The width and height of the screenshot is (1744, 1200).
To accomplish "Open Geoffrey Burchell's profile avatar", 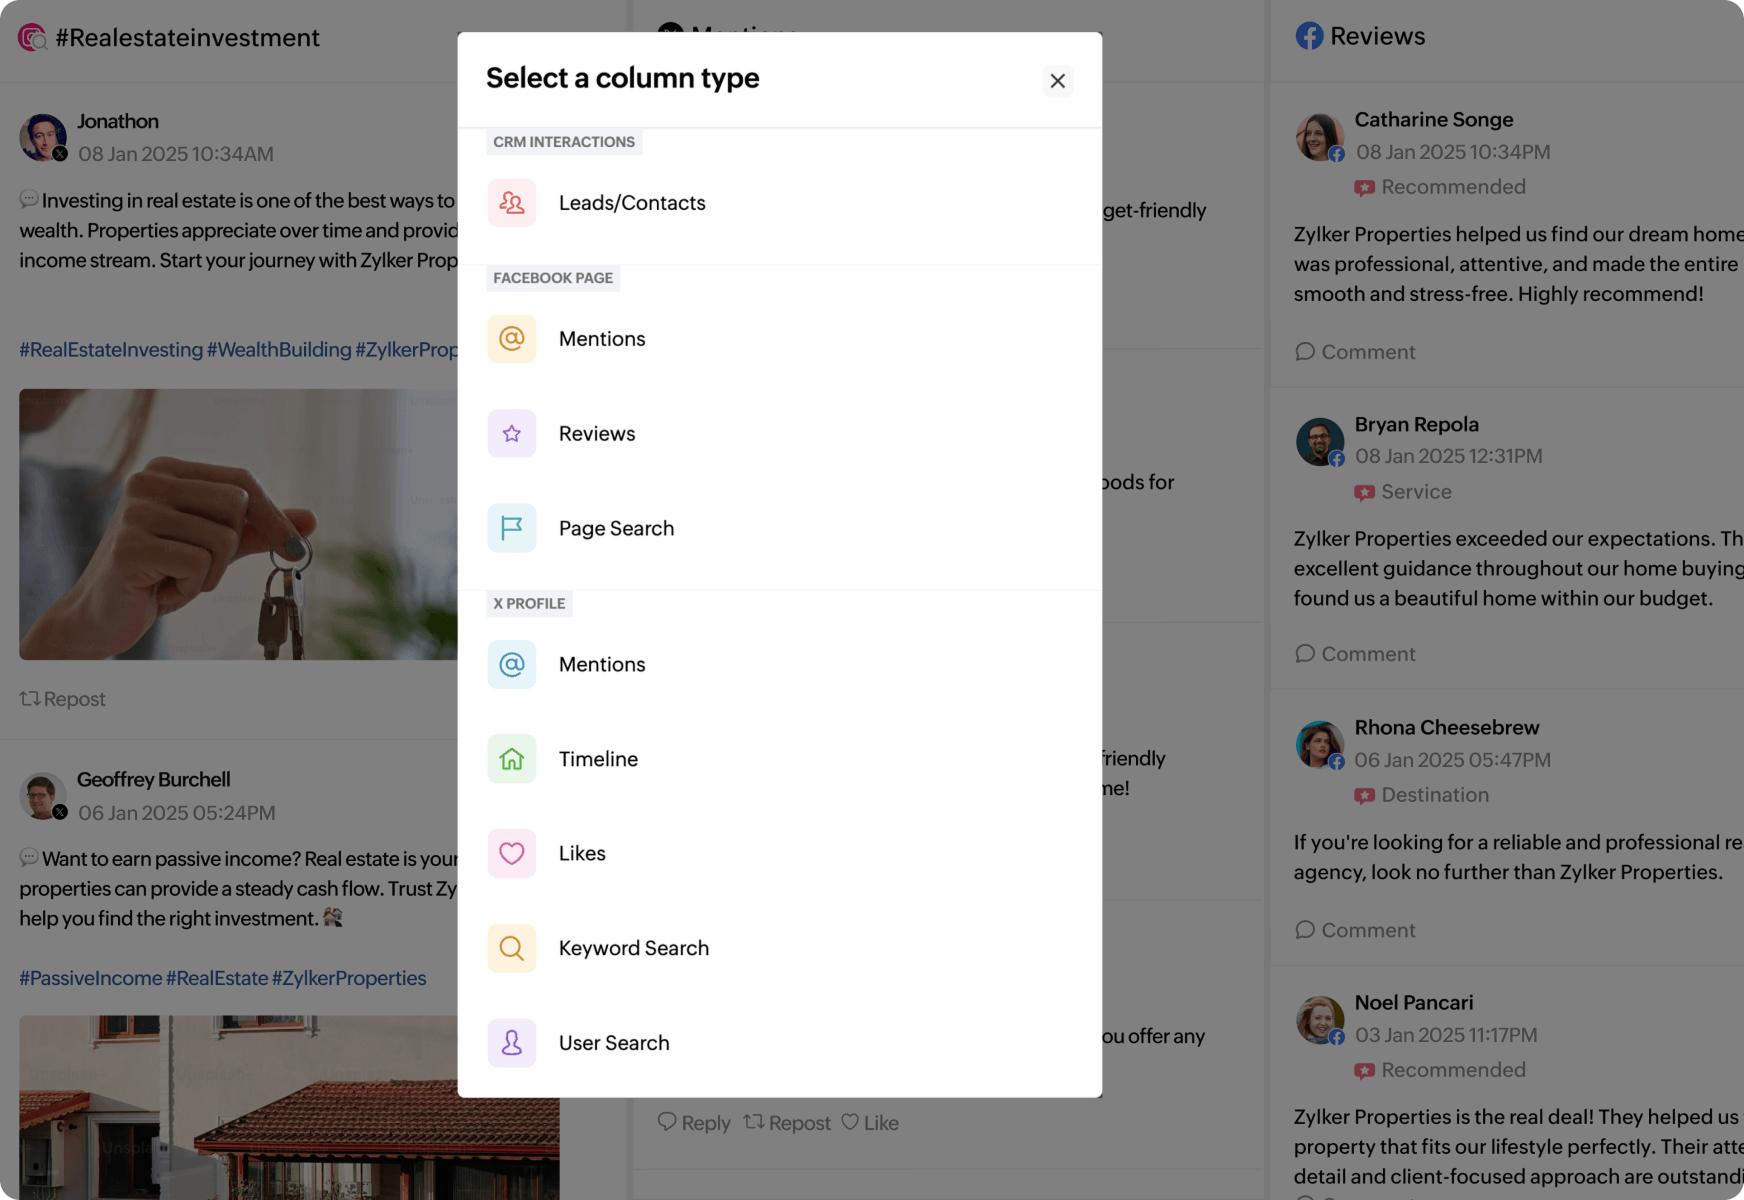I will 43,796.
